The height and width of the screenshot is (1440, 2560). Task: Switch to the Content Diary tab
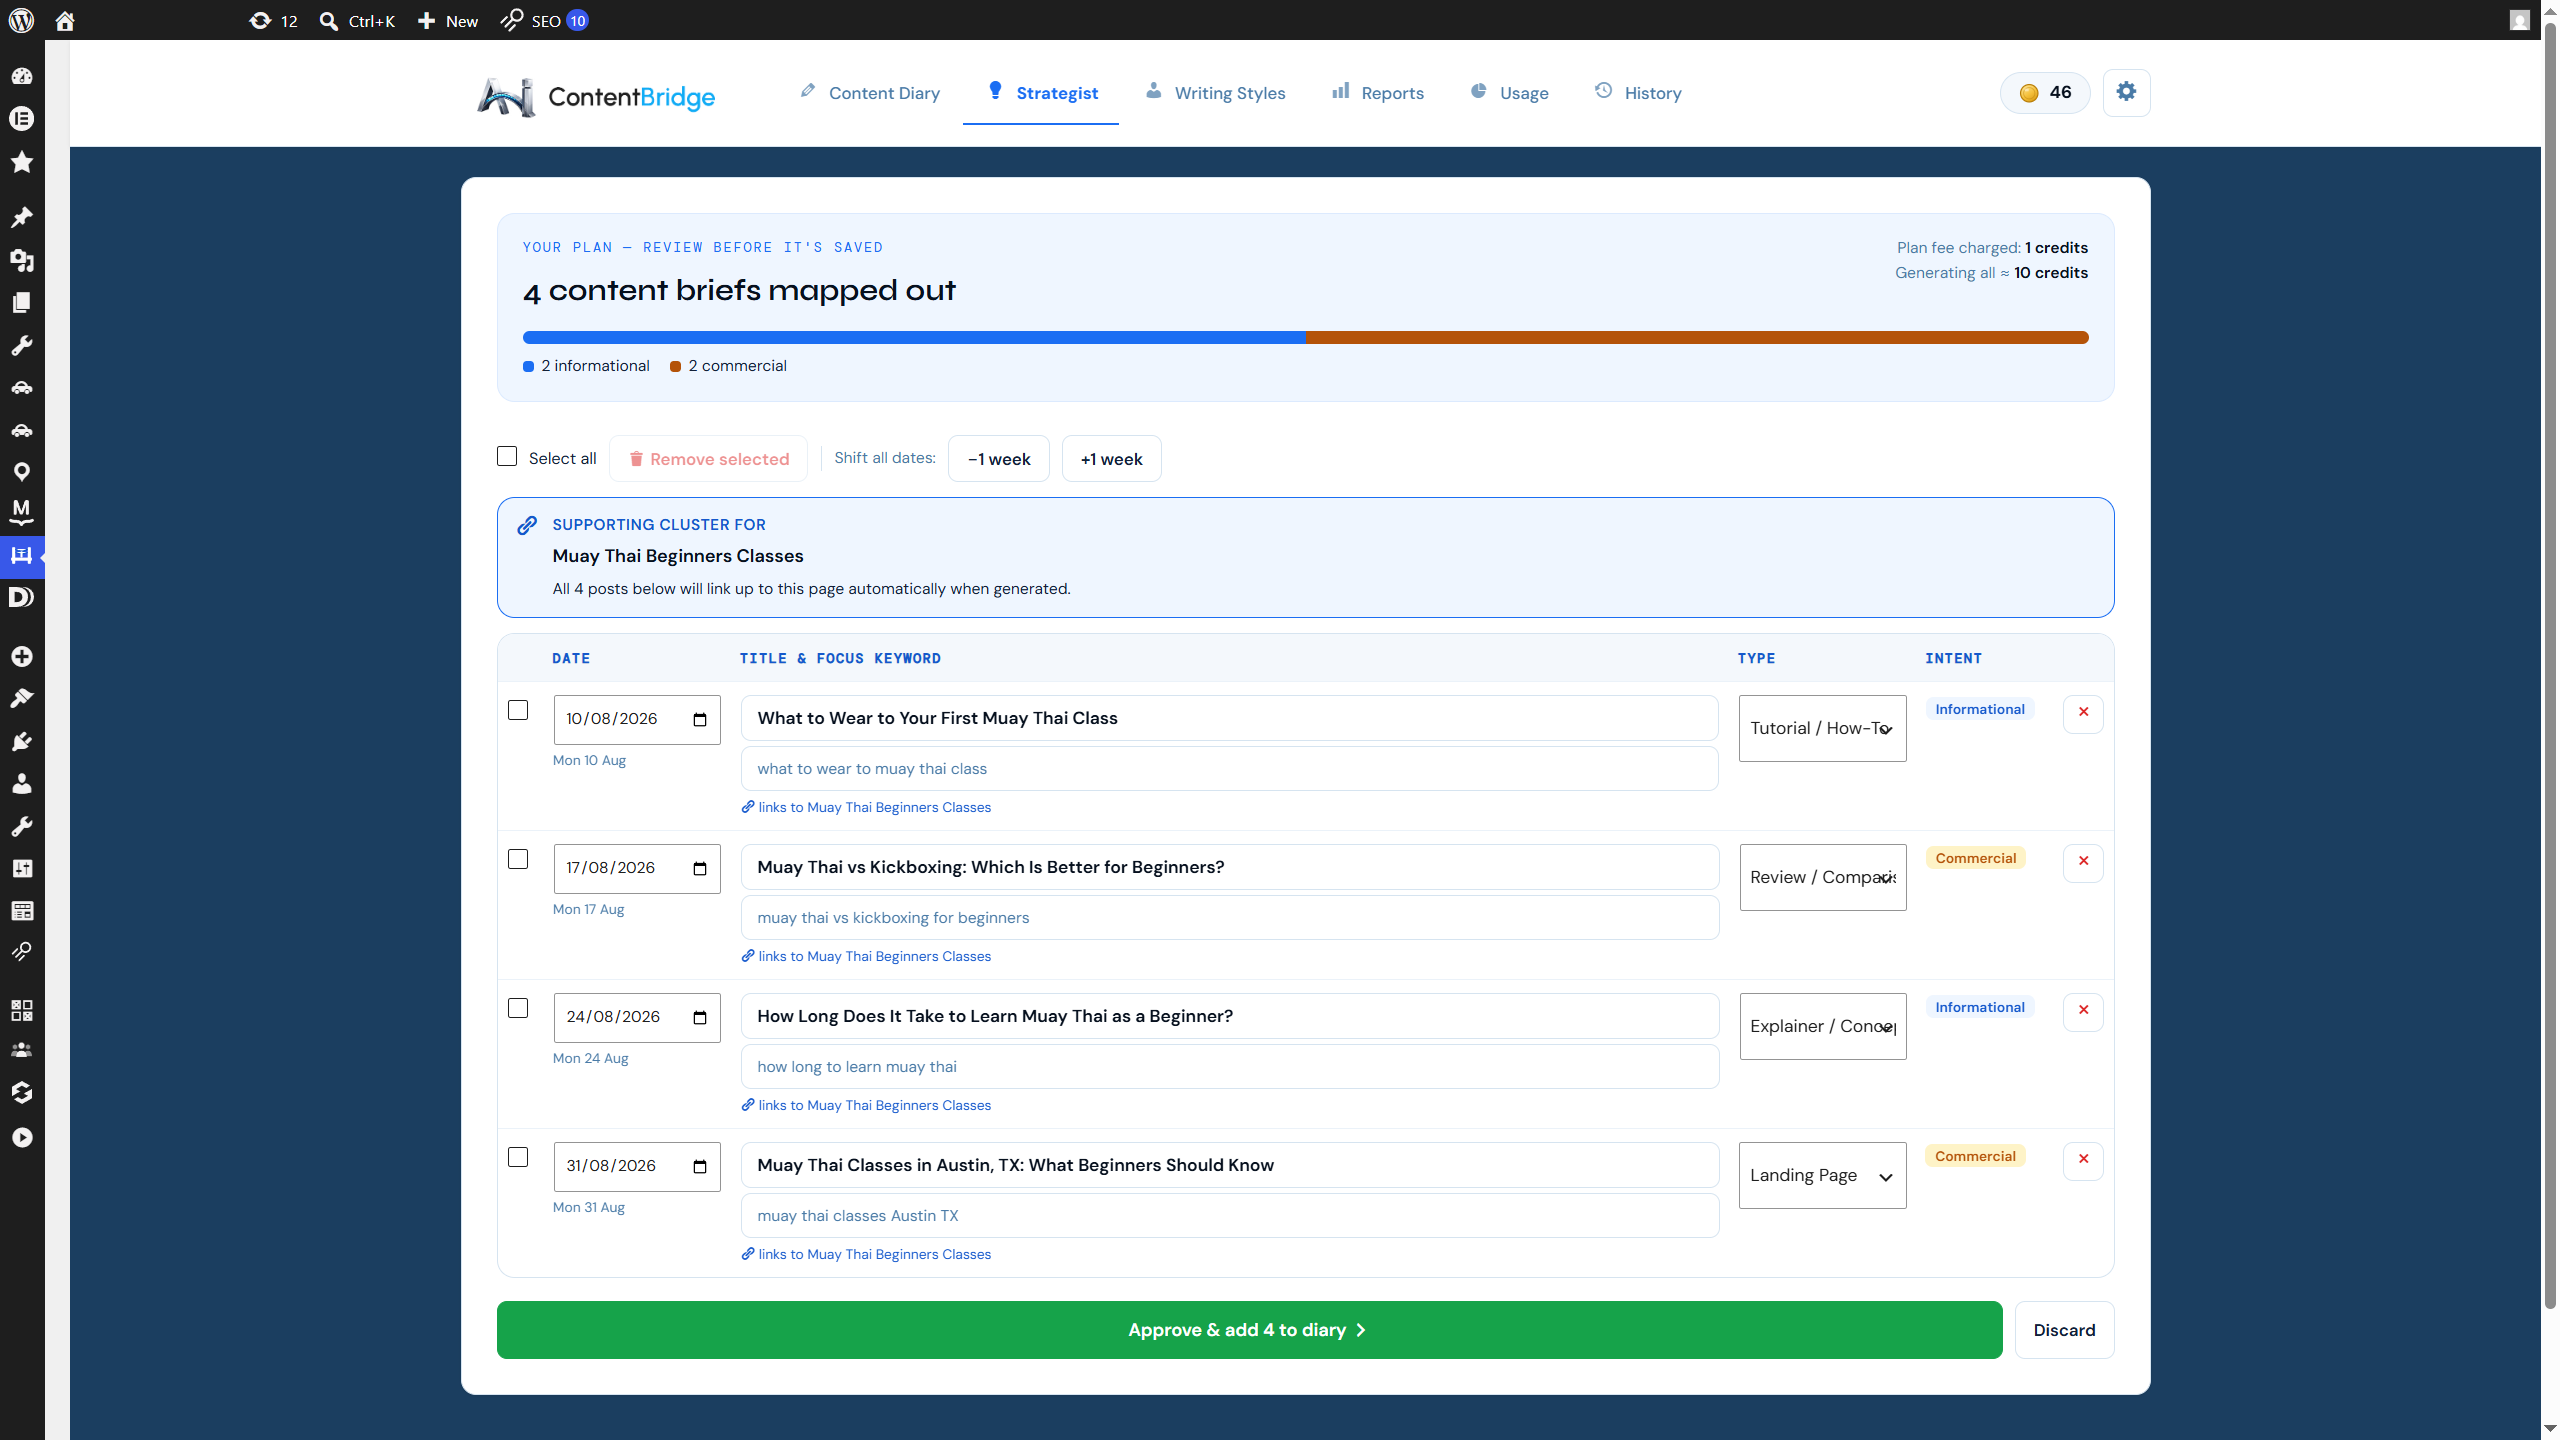click(869, 93)
